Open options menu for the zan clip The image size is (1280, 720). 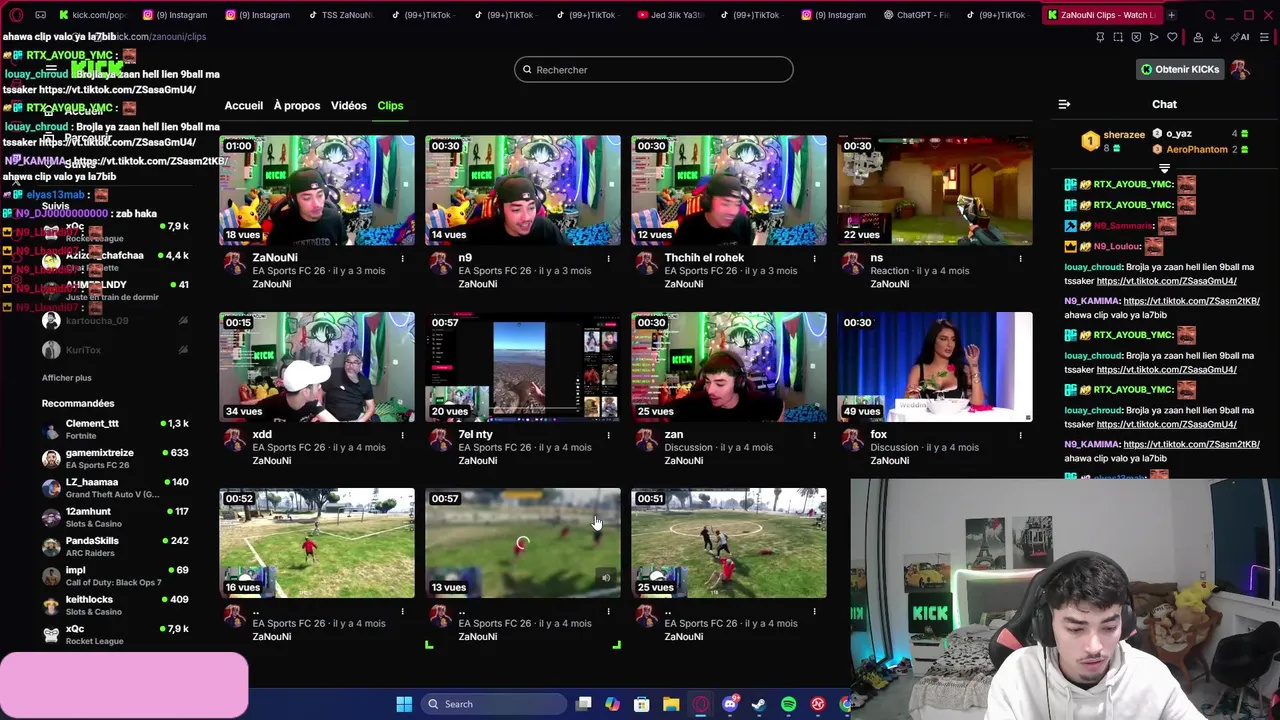click(x=814, y=435)
